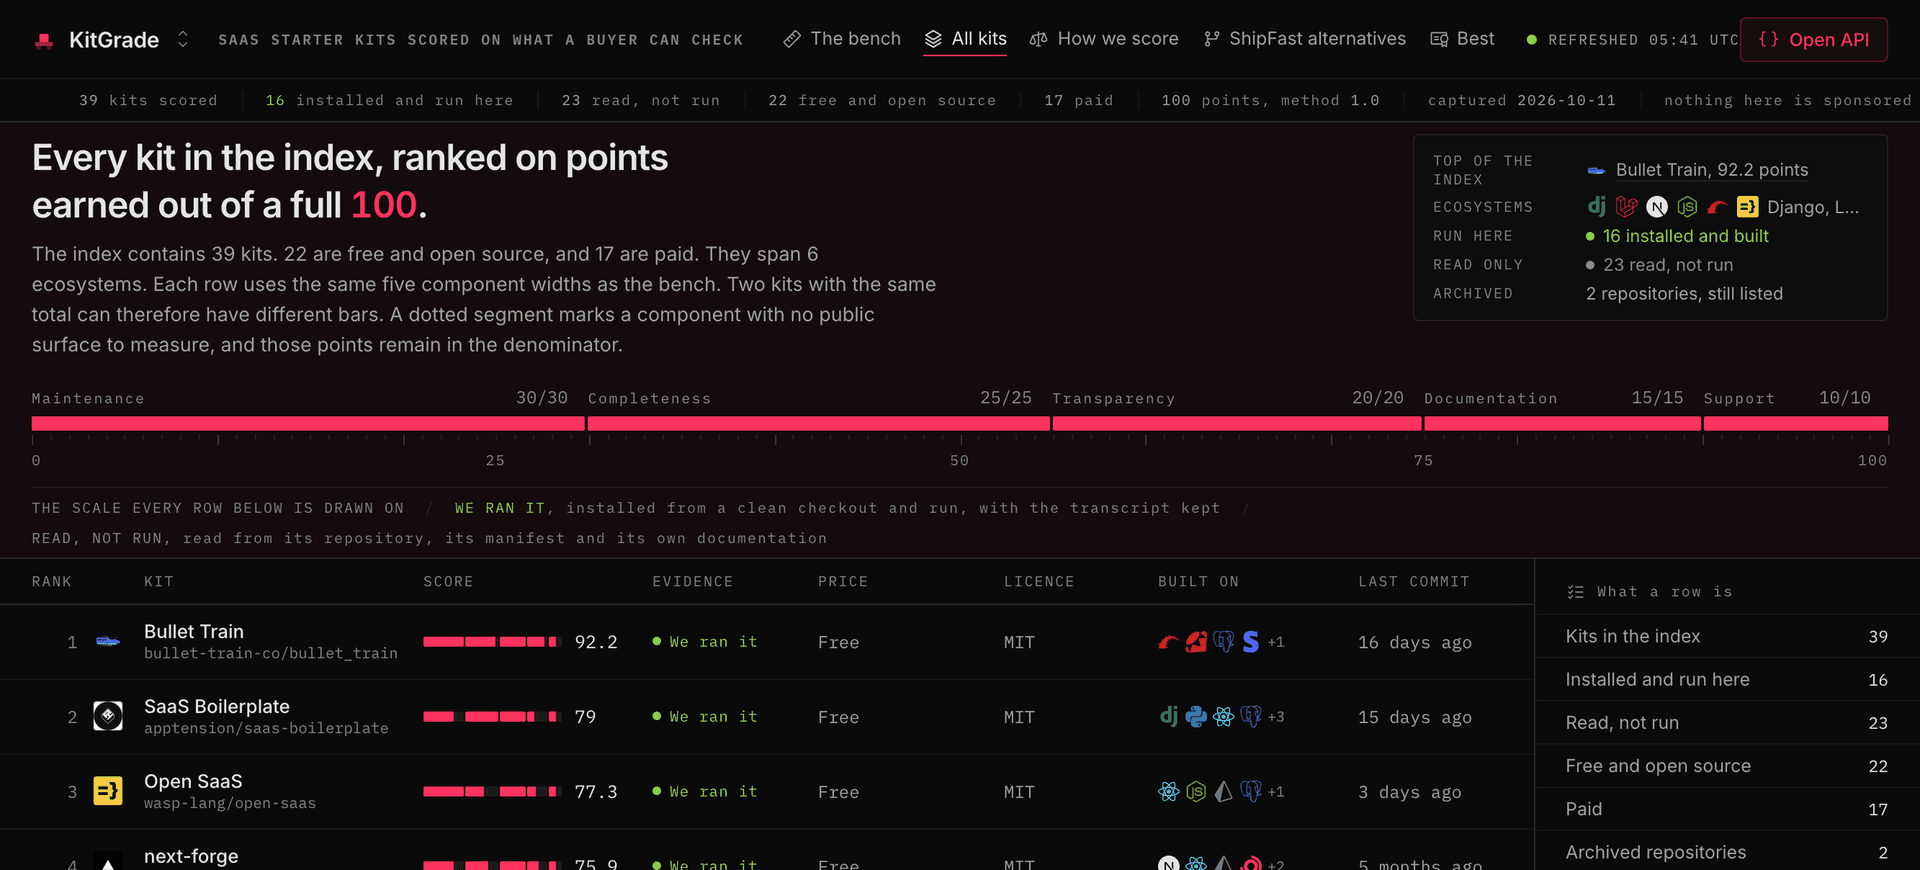The image size is (1920, 870).
Task: Open the Open SaaS kit name
Action: click(x=193, y=781)
